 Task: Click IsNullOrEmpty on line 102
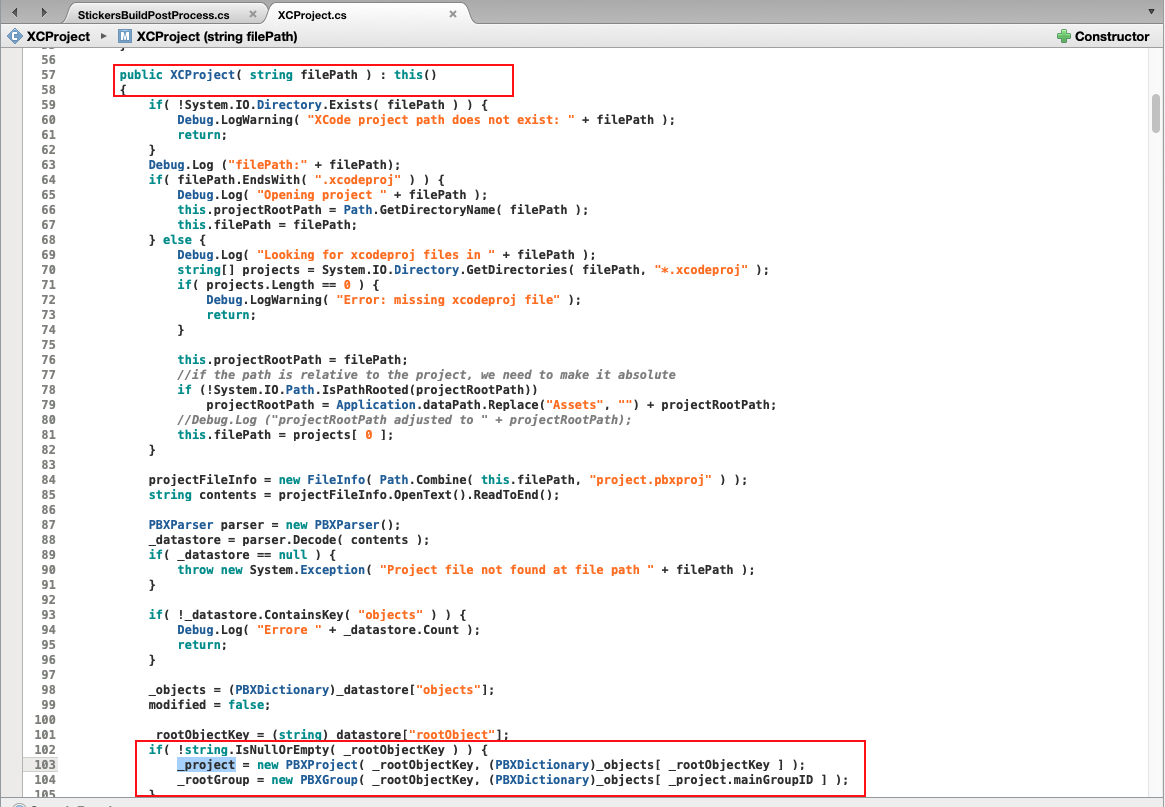[282, 750]
